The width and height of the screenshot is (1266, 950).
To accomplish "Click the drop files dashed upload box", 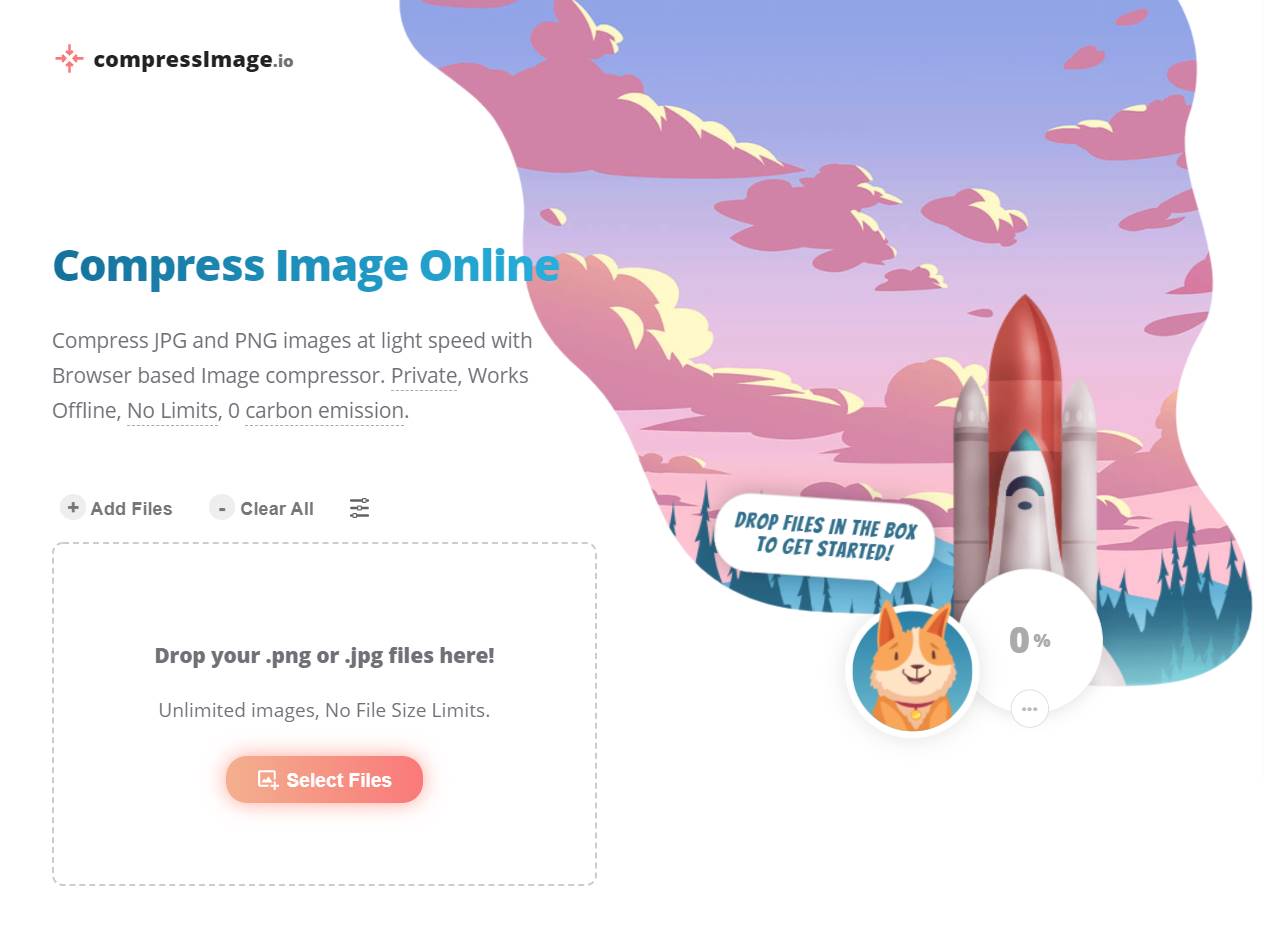I will 324,714.
